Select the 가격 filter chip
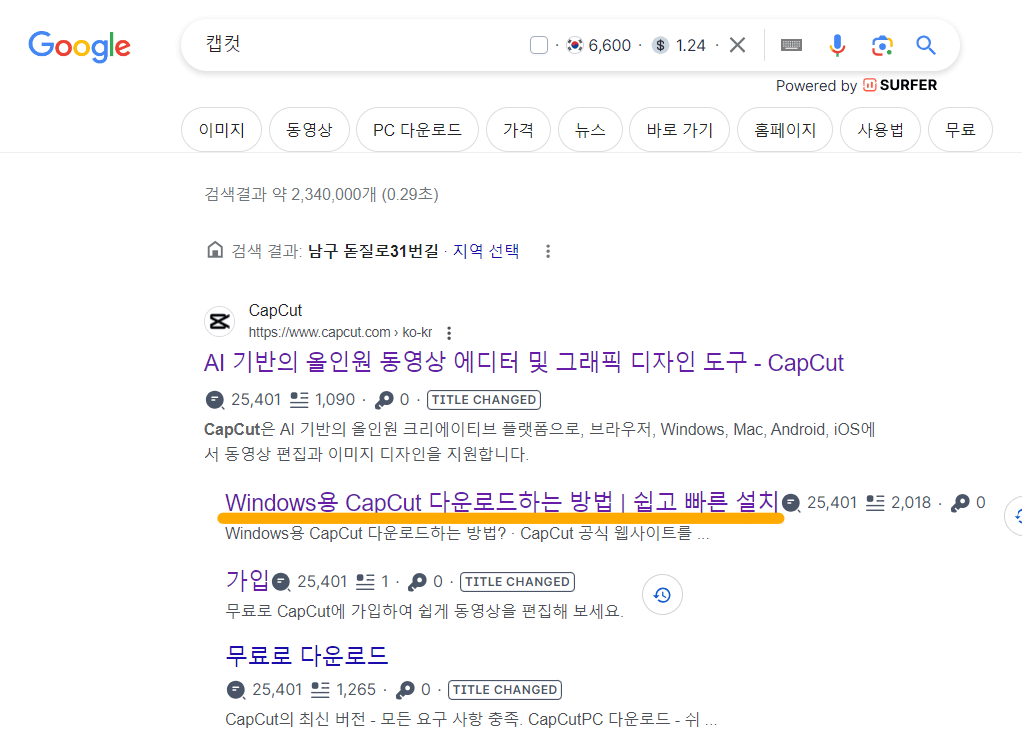The height and width of the screenshot is (742, 1022). pyautogui.click(x=518, y=130)
